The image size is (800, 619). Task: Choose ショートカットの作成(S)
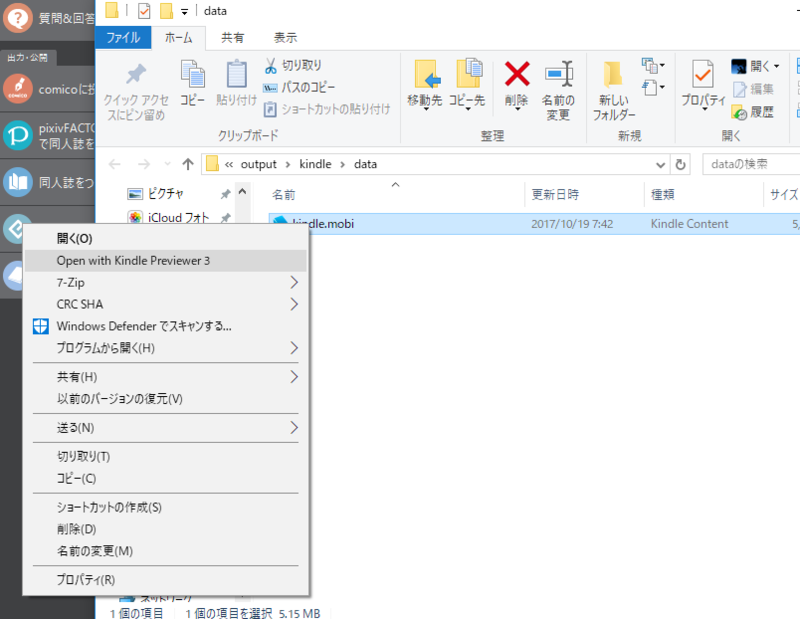(x=165, y=507)
